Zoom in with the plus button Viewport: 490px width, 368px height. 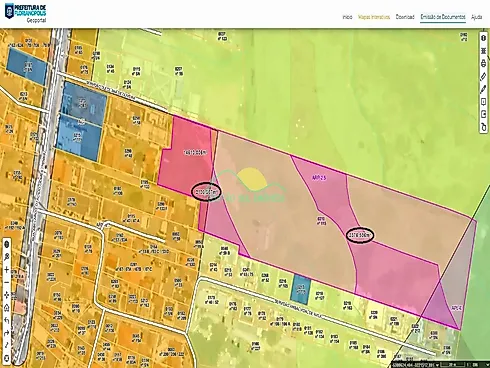[x=7, y=270]
